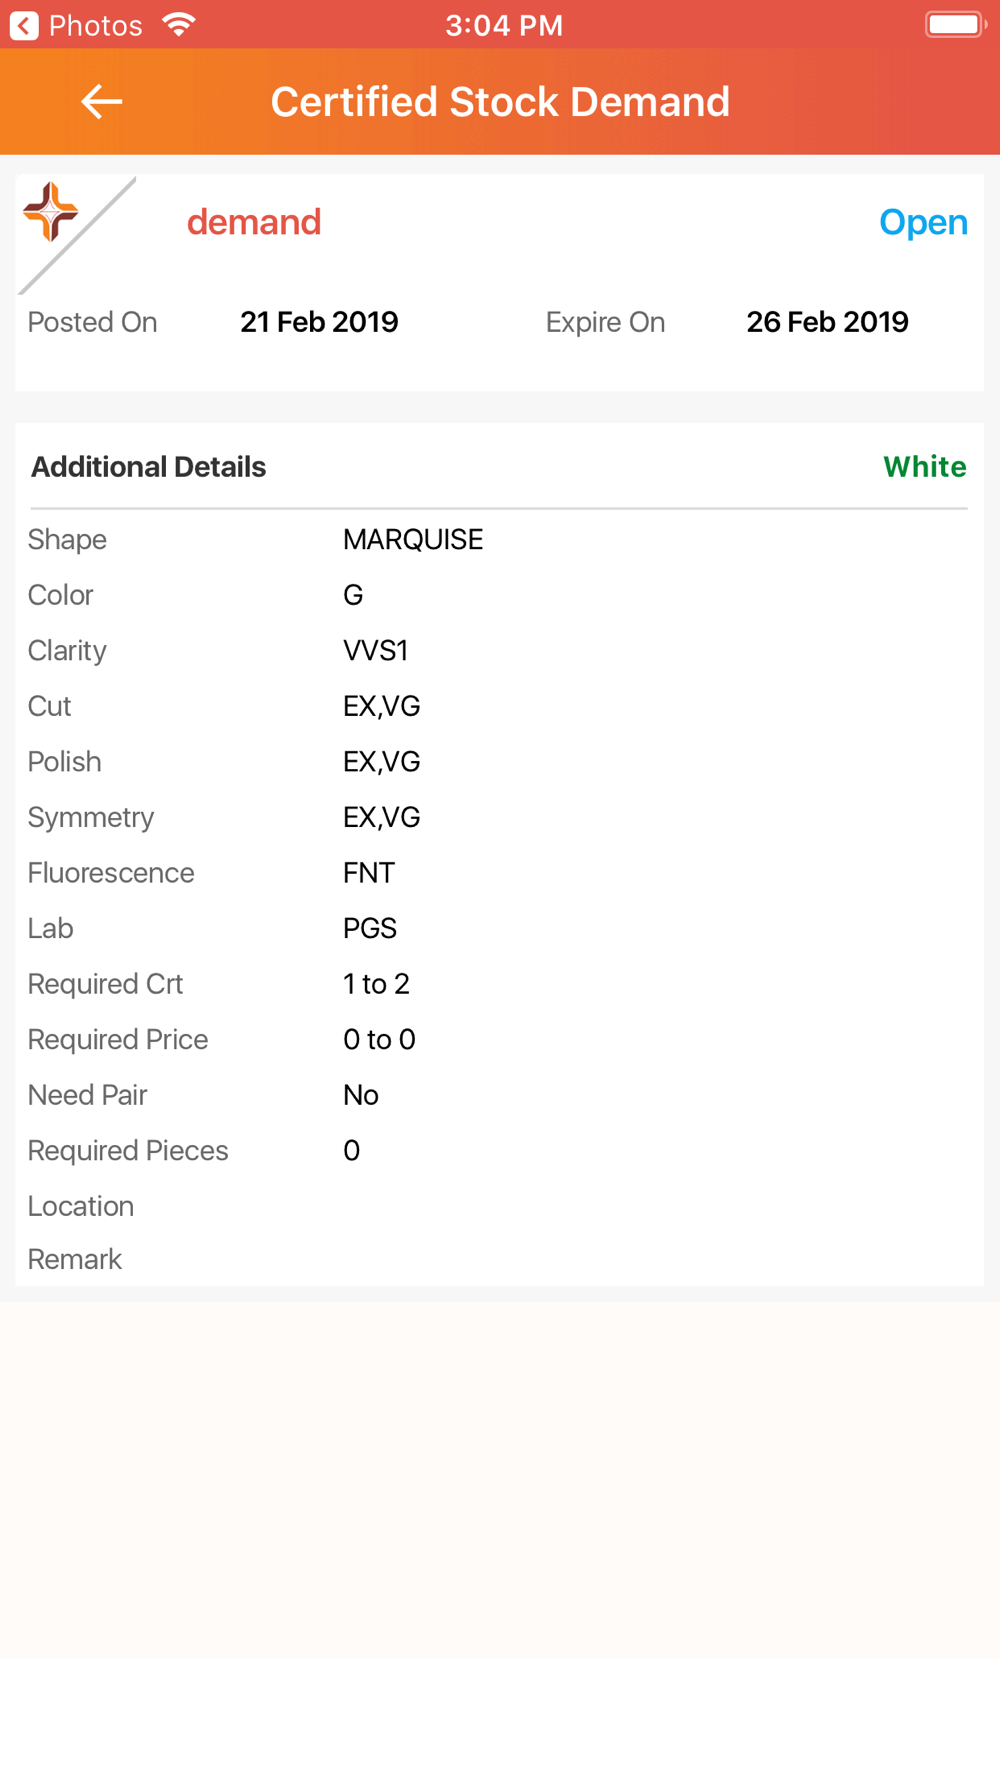Tap the Certified Stock Demand title
Viewport: 1000px width, 1778px height.
(x=500, y=102)
